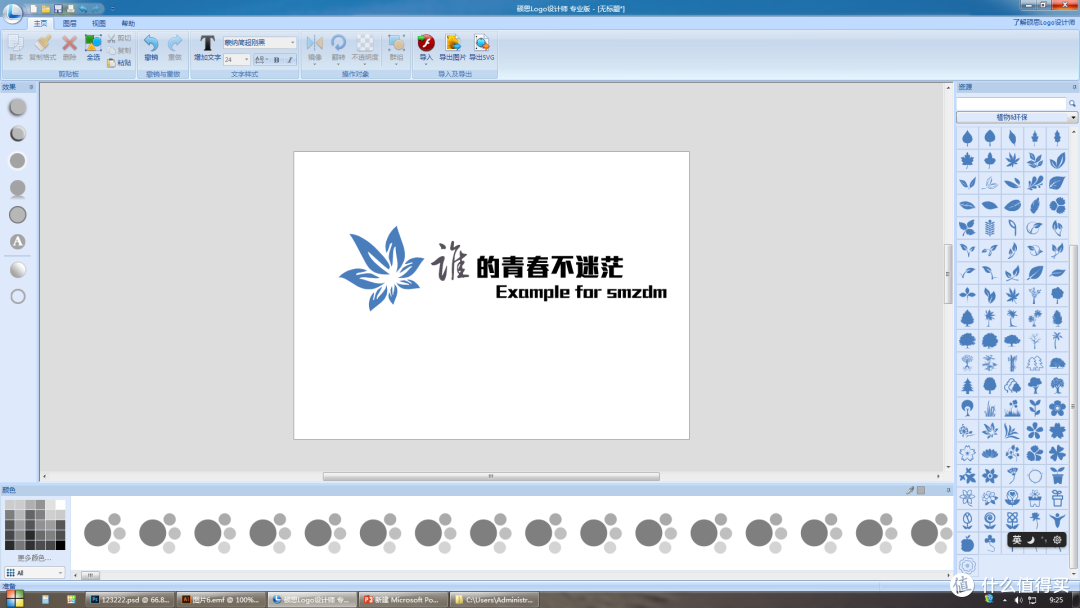Click the 粘贴 paste button
The image size is (1080, 608).
pos(119,63)
